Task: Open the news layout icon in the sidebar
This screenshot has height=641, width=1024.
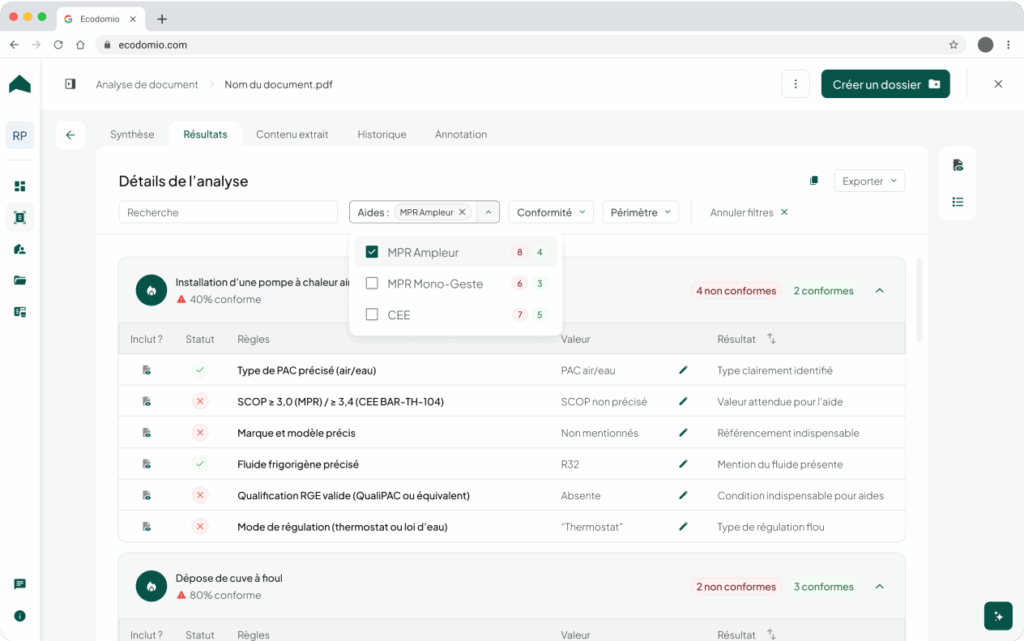Action: (x=20, y=312)
